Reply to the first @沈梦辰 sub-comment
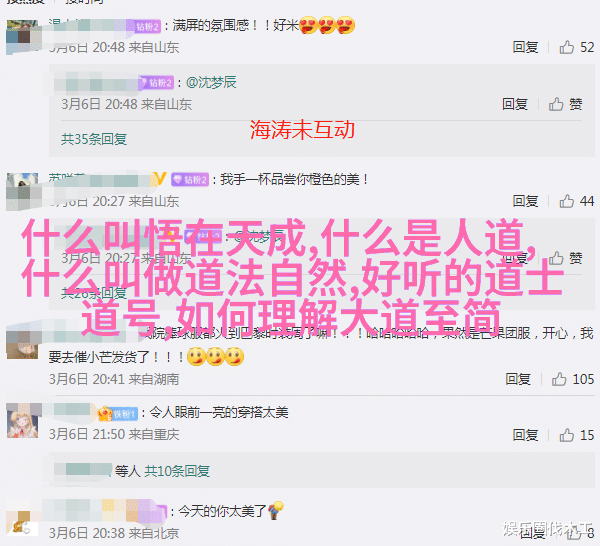 pyautogui.click(x=515, y=104)
